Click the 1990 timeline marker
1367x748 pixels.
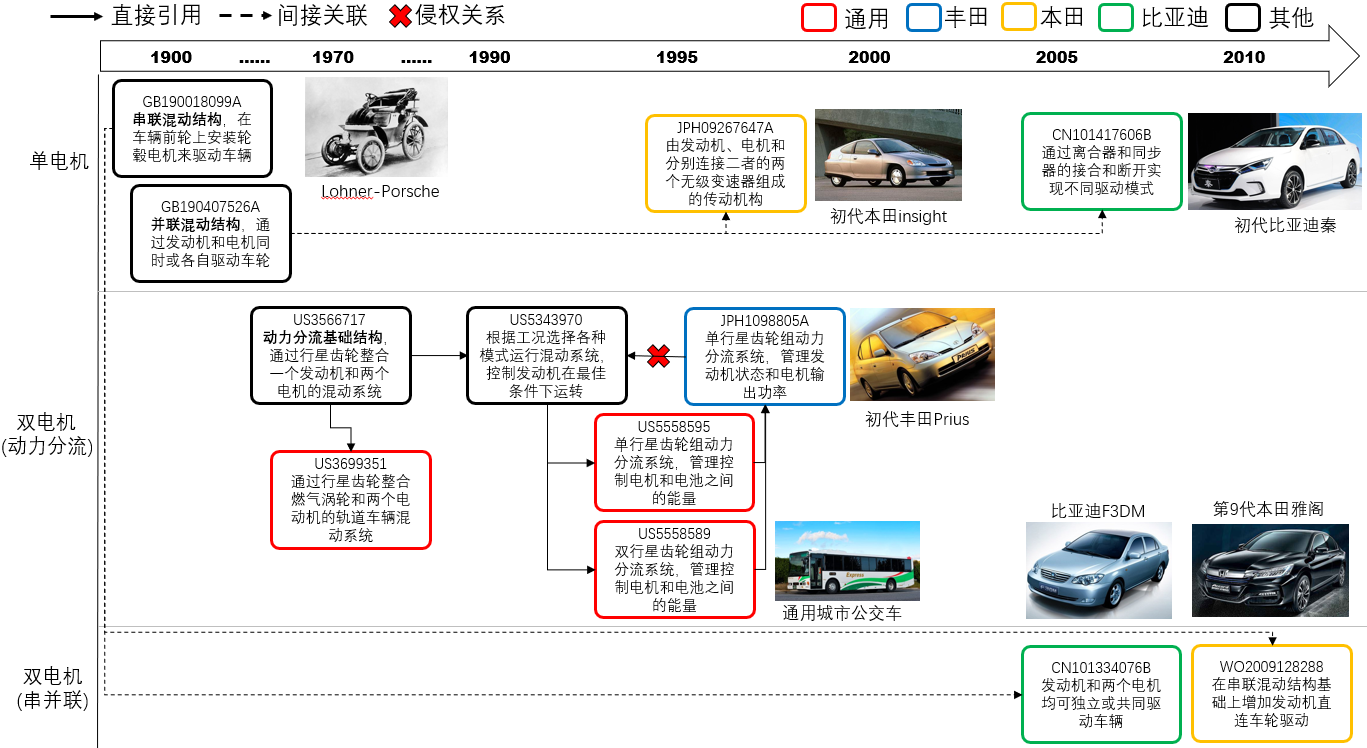(489, 58)
